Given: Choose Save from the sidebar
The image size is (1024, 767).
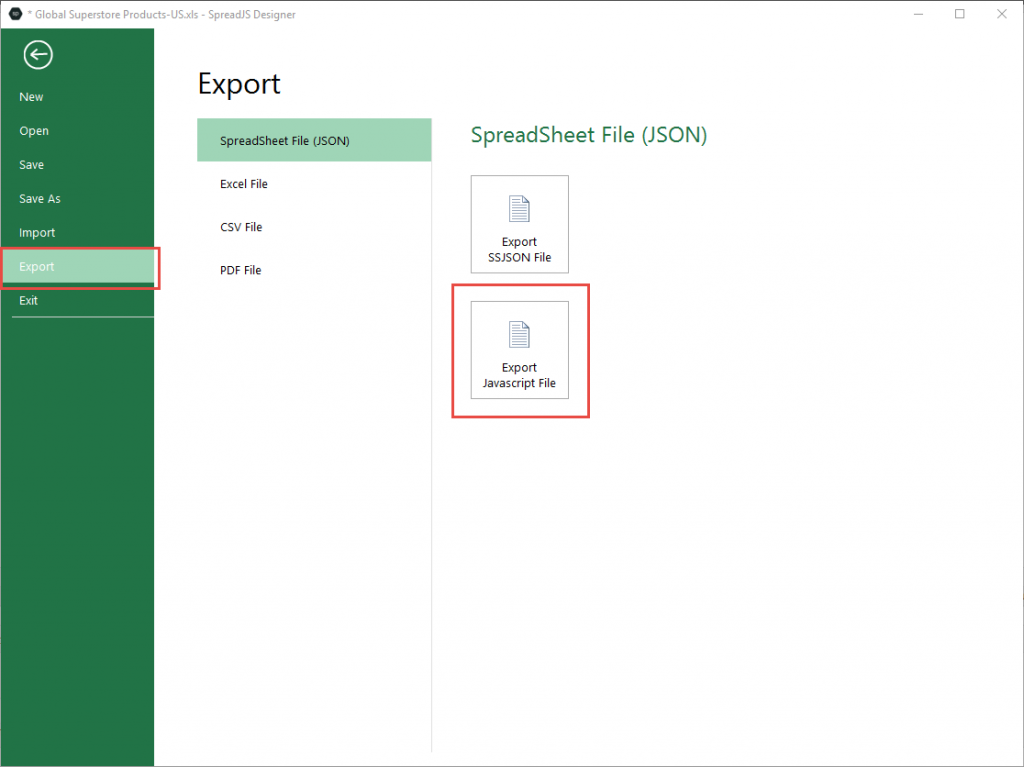Looking at the screenshot, I should pos(77,165).
